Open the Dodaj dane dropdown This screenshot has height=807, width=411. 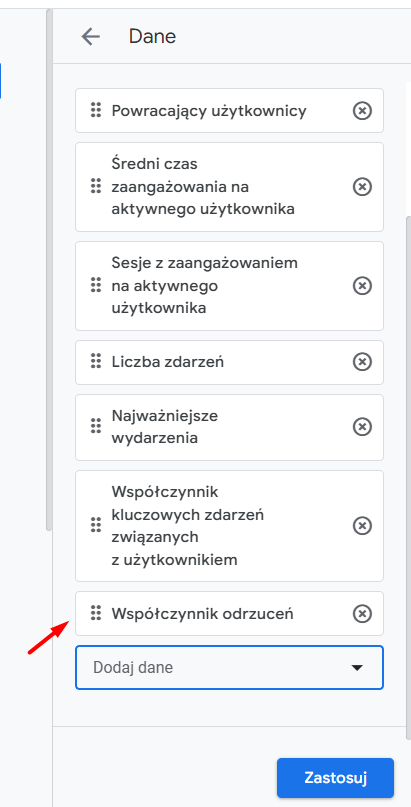pos(229,668)
